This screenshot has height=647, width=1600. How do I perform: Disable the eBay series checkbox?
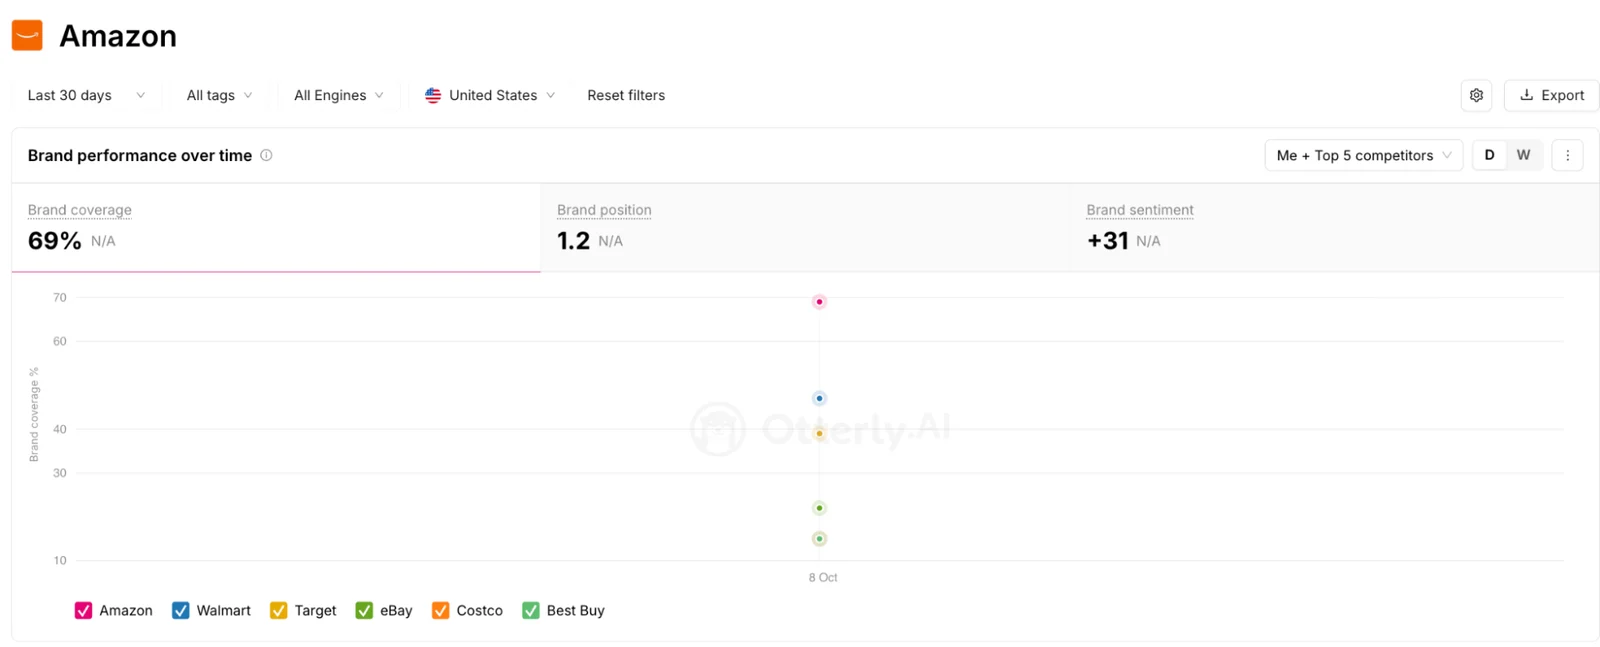(364, 610)
